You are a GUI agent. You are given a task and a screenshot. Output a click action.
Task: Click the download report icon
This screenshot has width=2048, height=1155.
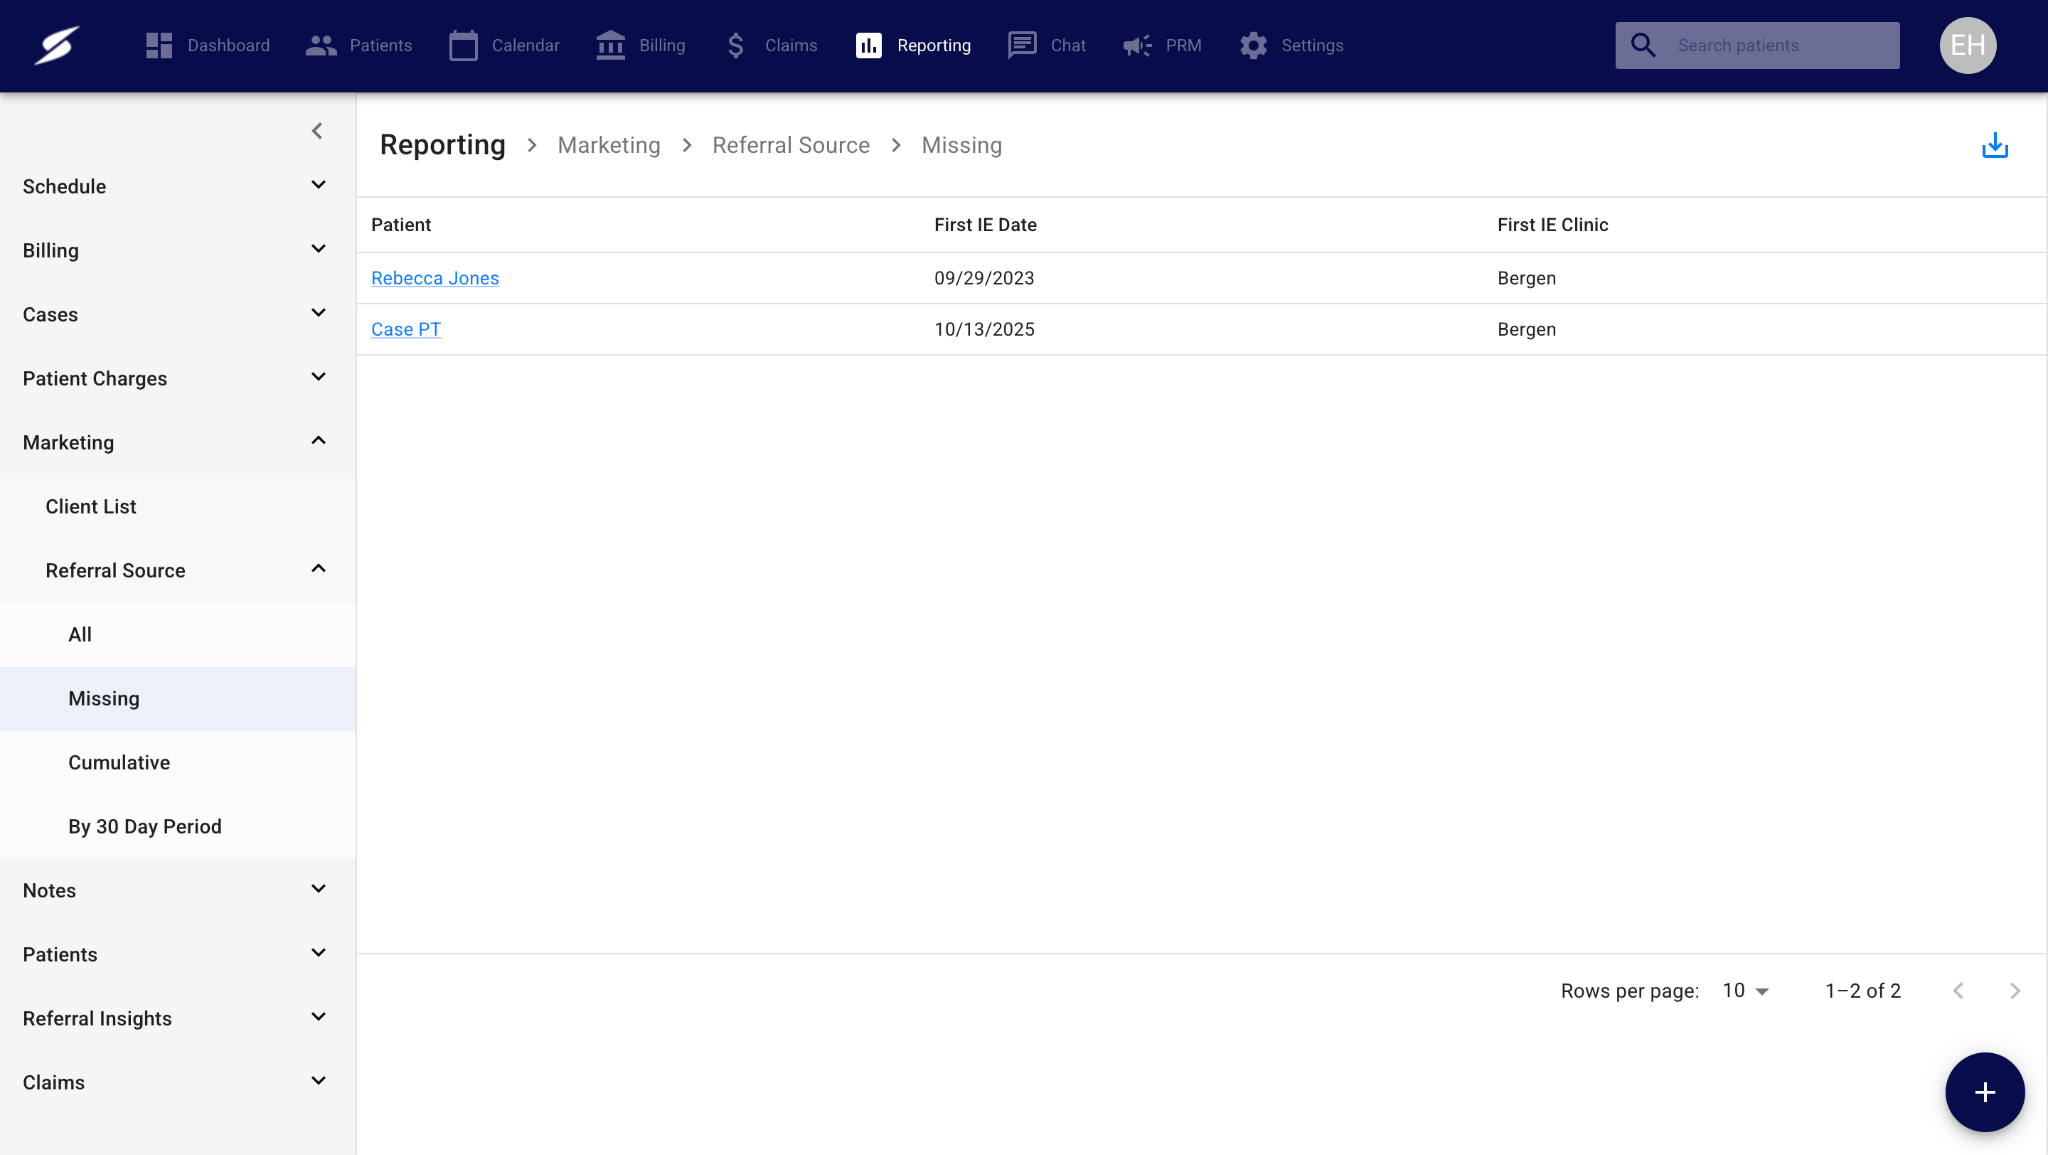click(1994, 146)
